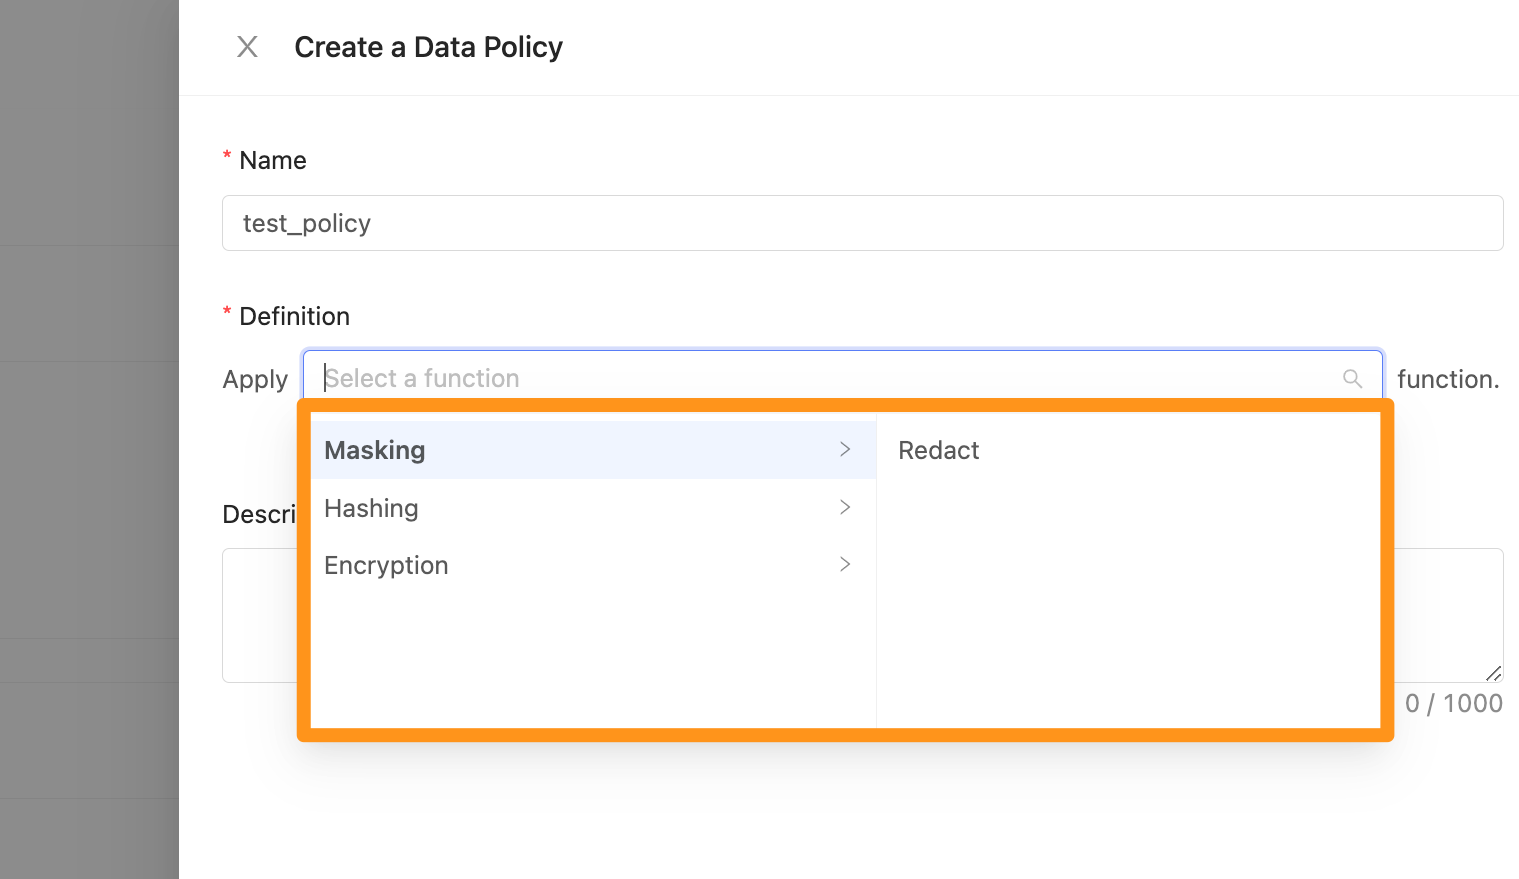Click the search icon in function selector
Viewport: 1519px width, 879px height.
point(1352,378)
